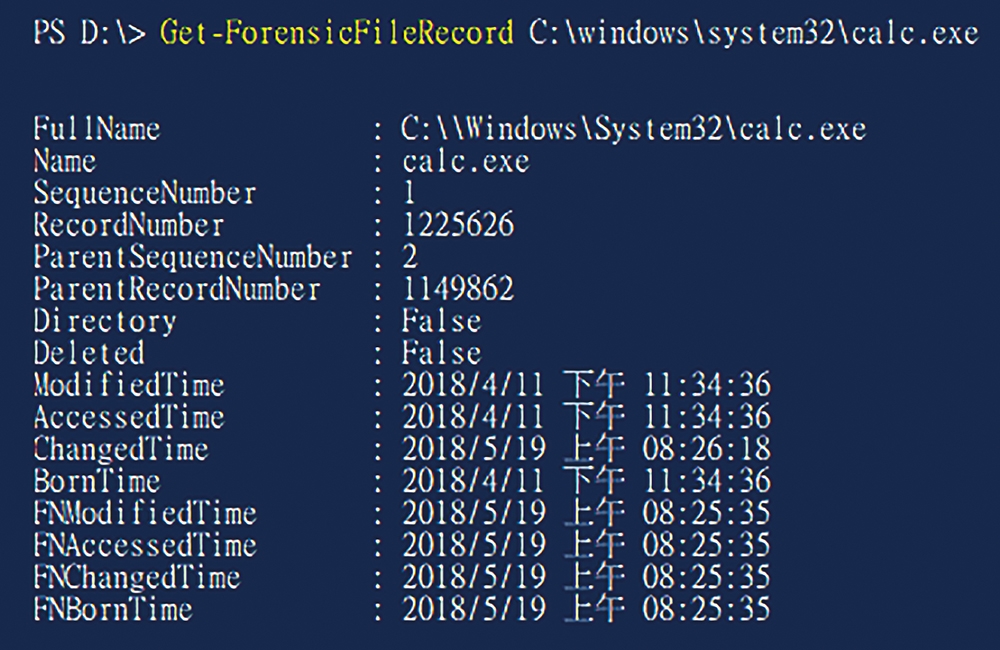Click the FNChangedTime timestamp value

click(586, 577)
